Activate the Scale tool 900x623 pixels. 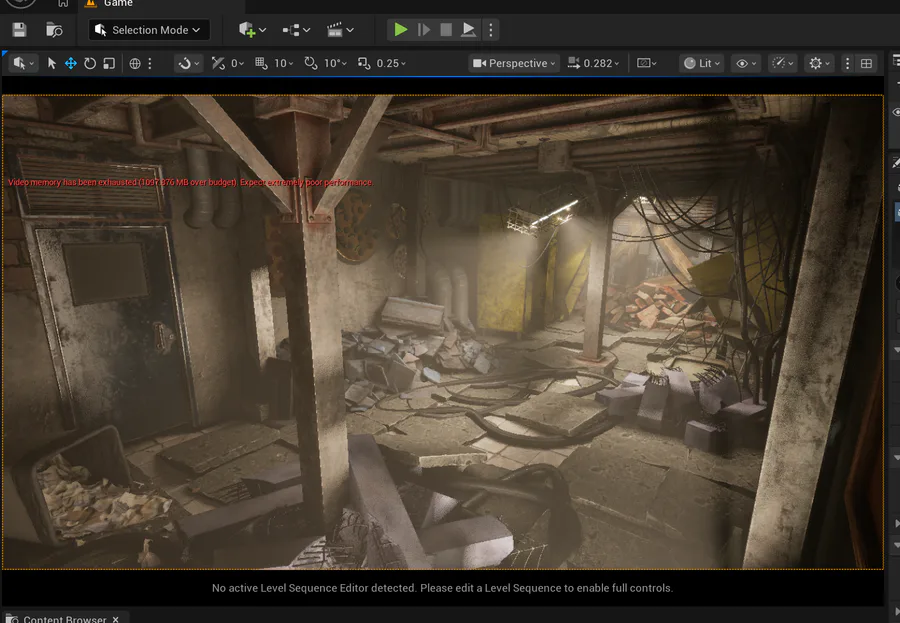(x=109, y=63)
